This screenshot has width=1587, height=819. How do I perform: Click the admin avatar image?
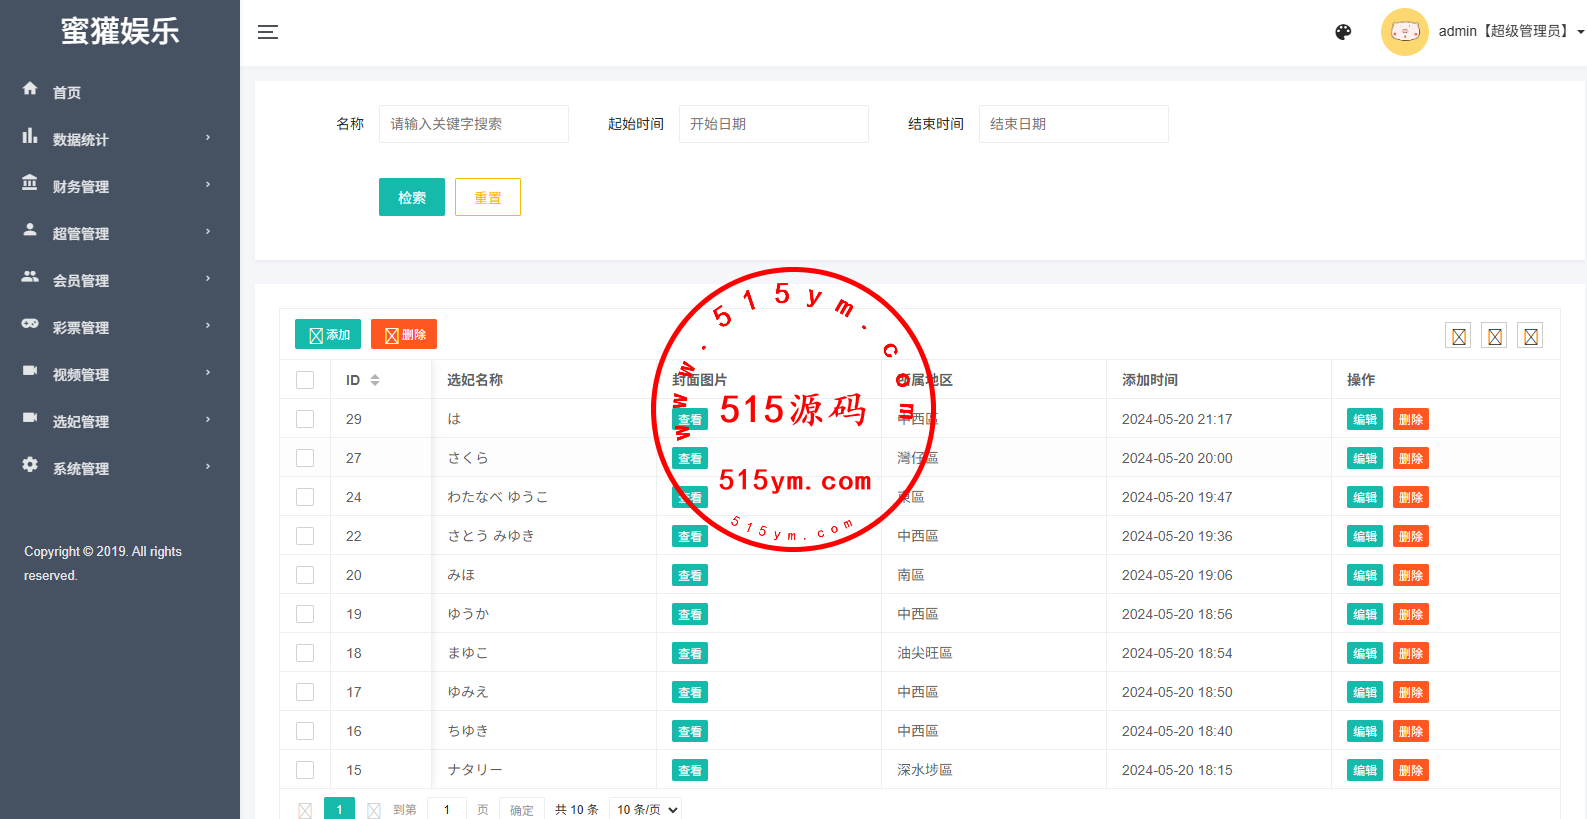(x=1404, y=32)
